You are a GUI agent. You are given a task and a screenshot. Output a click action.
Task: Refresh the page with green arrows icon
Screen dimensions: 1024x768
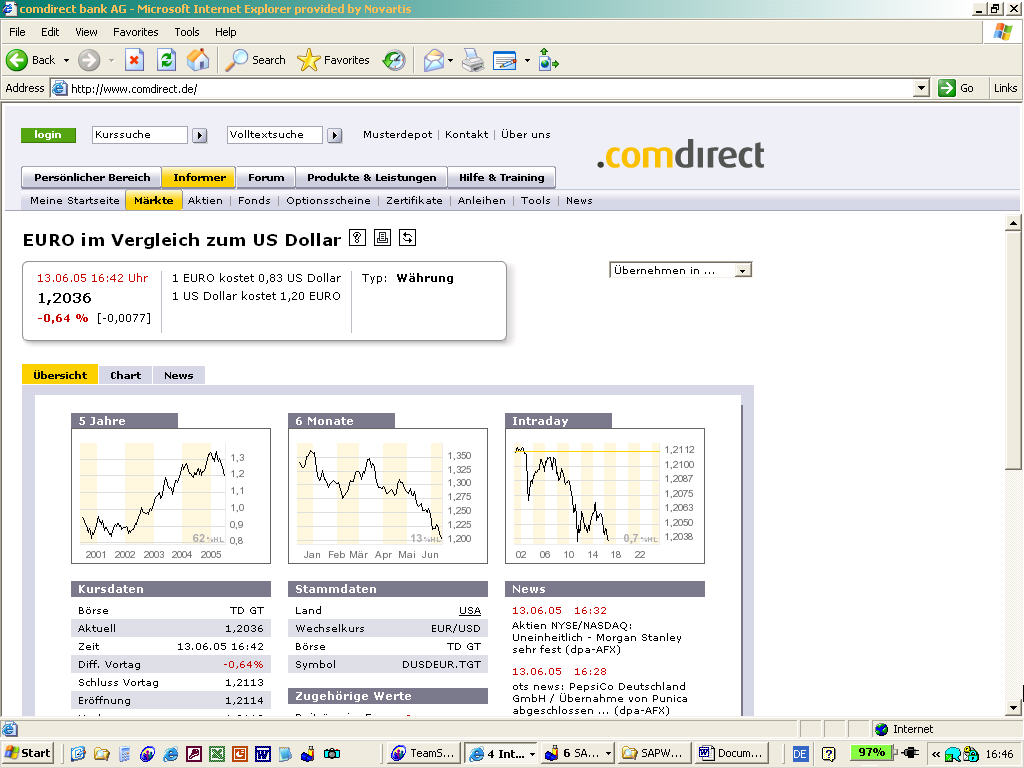pos(167,60)
